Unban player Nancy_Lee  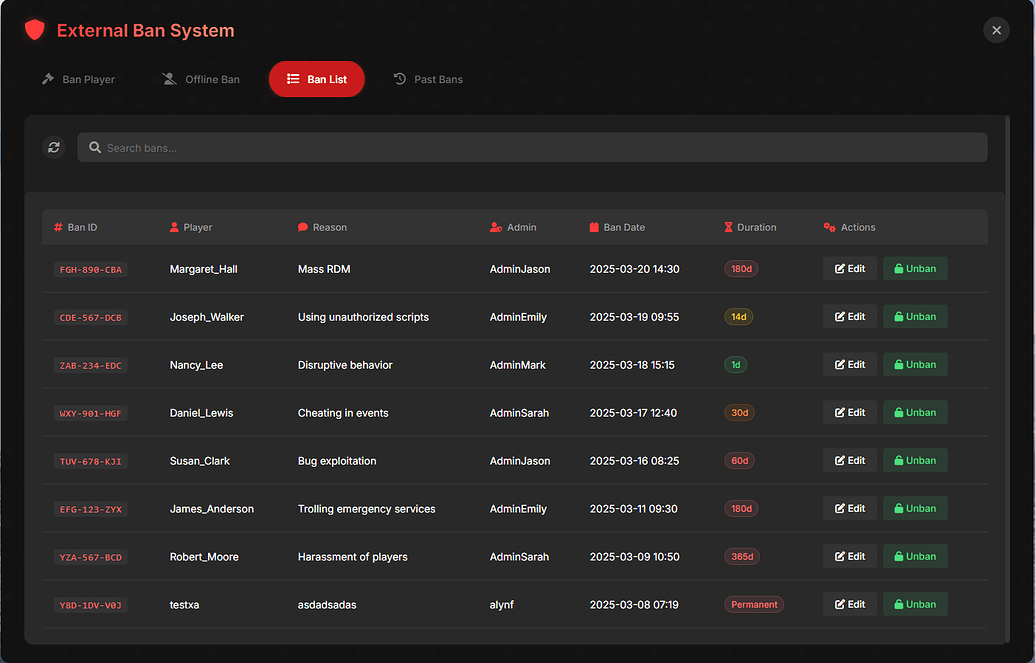(x=914, y=364)
